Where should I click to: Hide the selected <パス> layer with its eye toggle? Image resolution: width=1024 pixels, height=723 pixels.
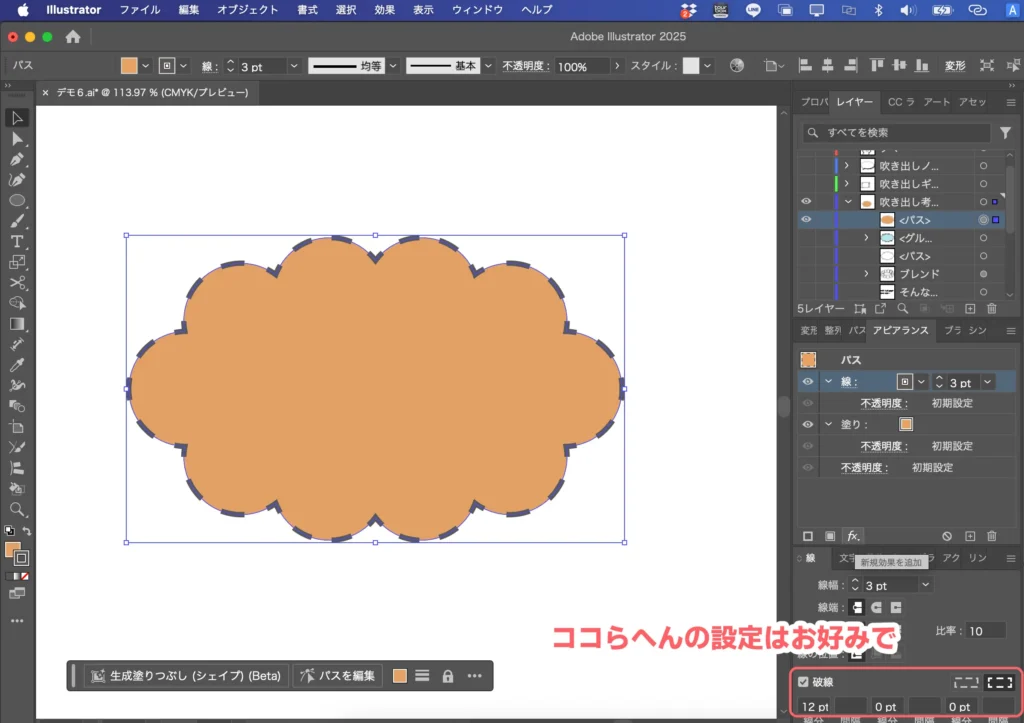[x=805, y=219]
